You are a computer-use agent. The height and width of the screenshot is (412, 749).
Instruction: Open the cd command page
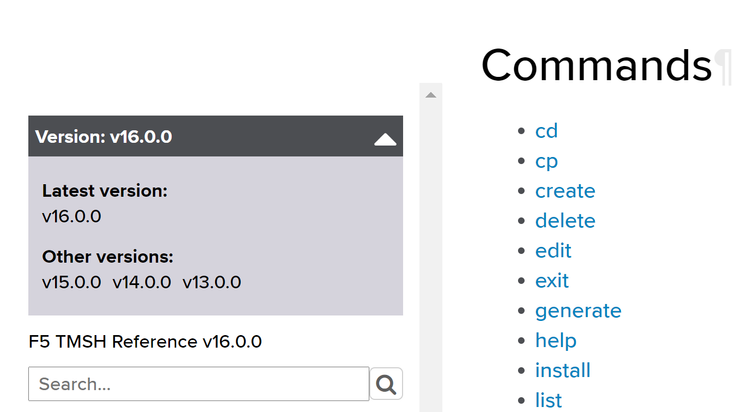pos(546,131)
